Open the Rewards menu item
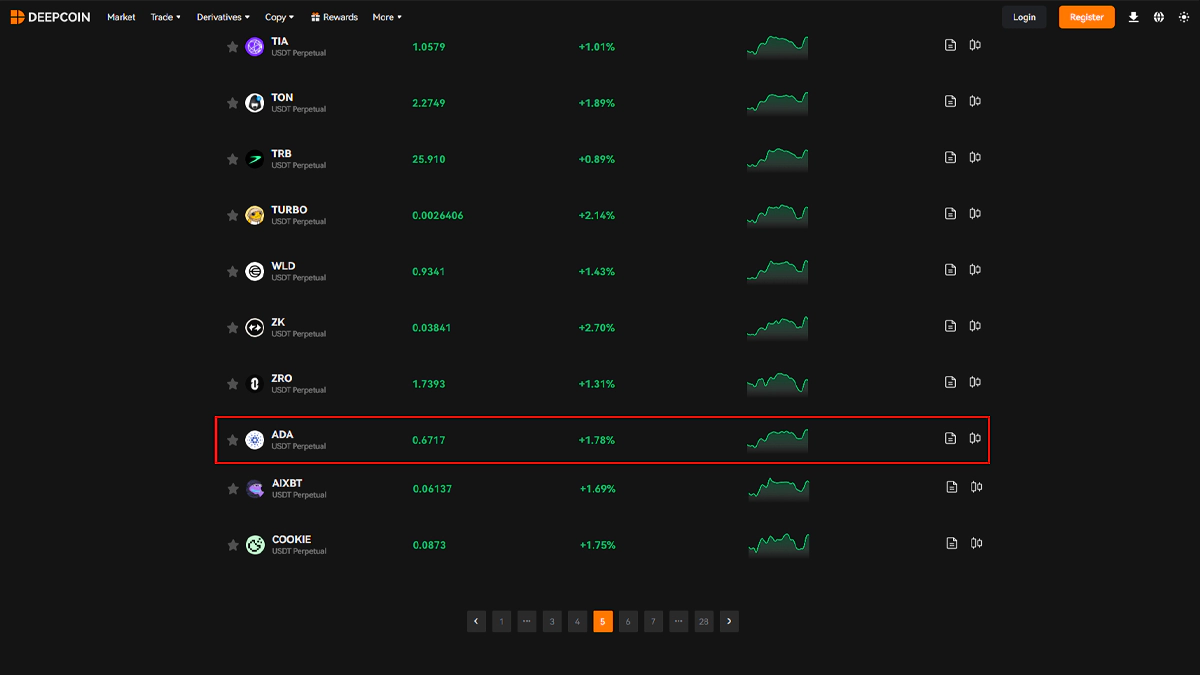The width and height of the screenshot is (1200, 675). pyautogui.click(x=334, y=17)
